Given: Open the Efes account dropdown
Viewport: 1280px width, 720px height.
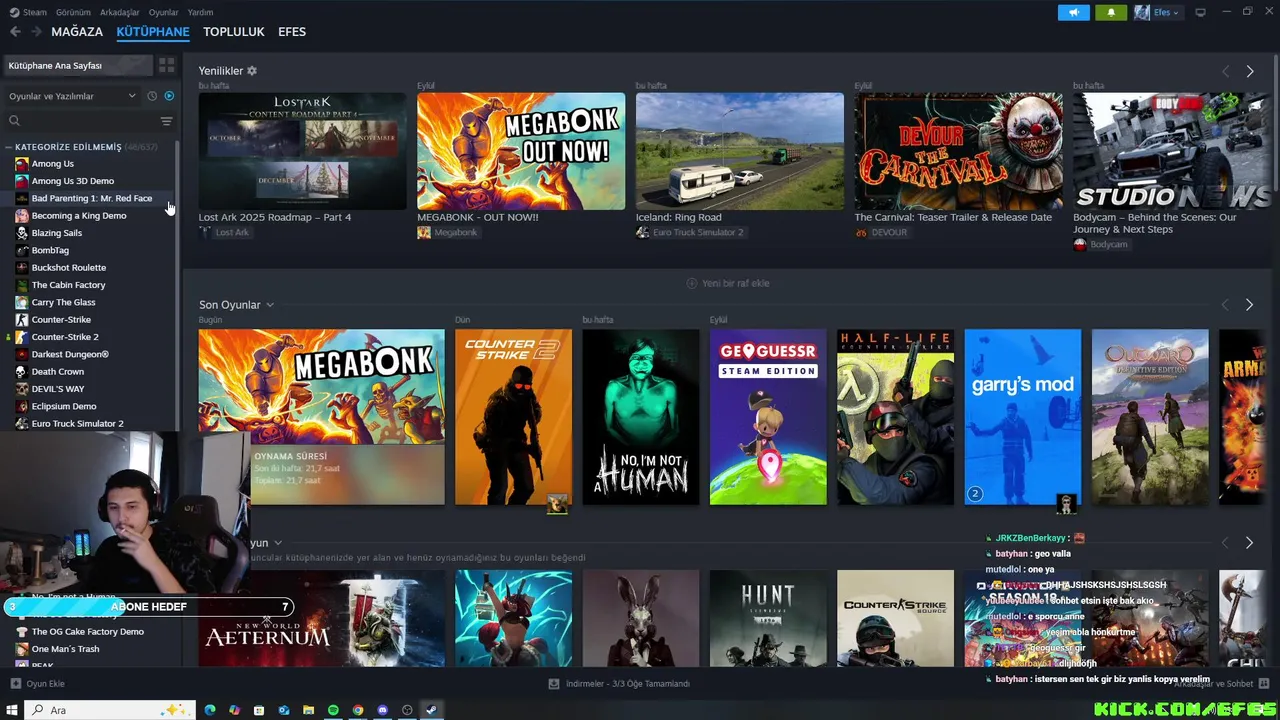Looking at the screenshot, I should (1158, 12).
